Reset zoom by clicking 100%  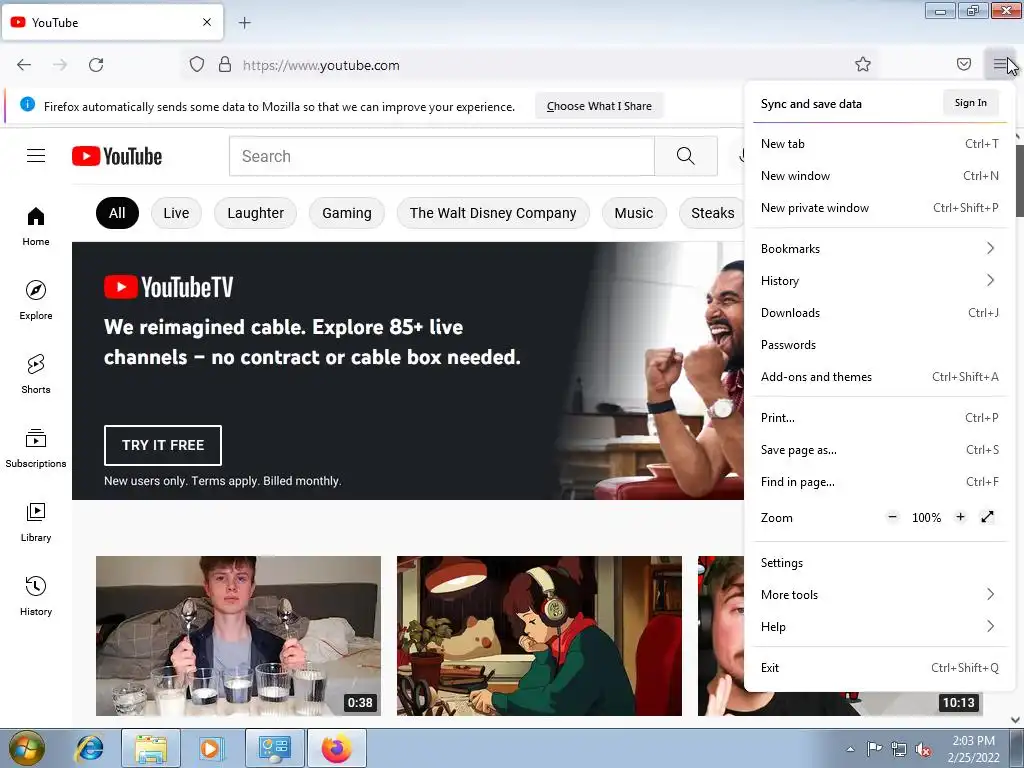926,518
